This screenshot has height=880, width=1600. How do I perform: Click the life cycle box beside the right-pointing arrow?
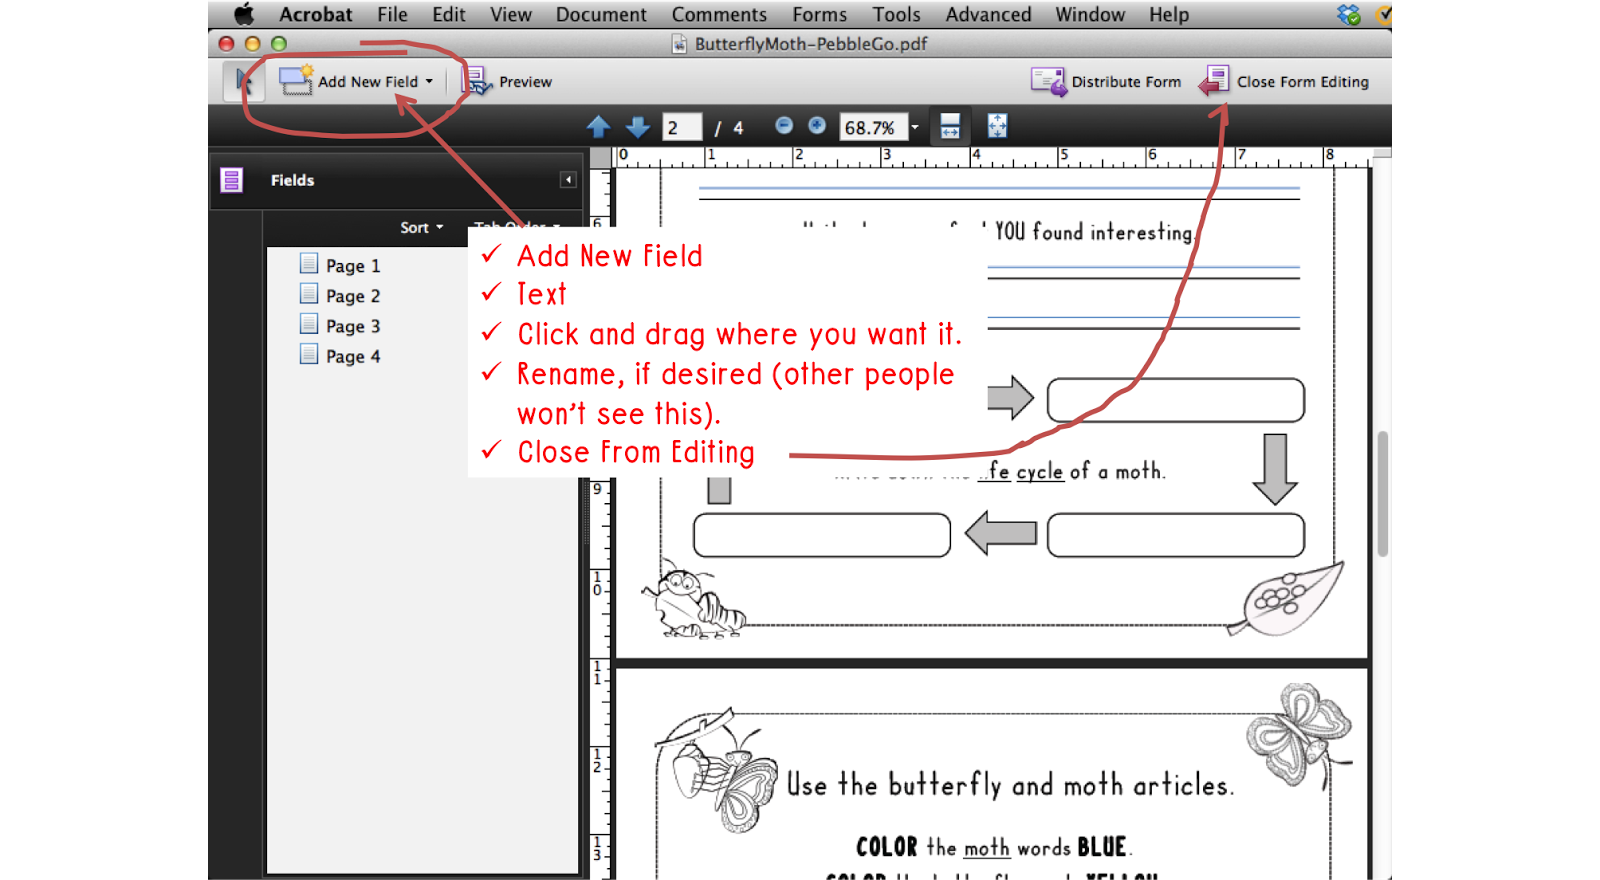(x=1176, y=400)
